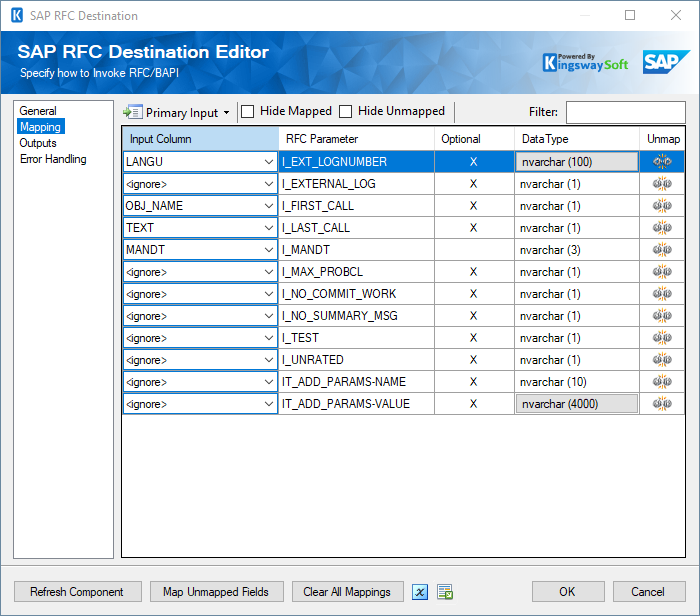Select the Mapping page
Image resolution: width=700 pixels, height=616 pixels.
coord(40,127)
